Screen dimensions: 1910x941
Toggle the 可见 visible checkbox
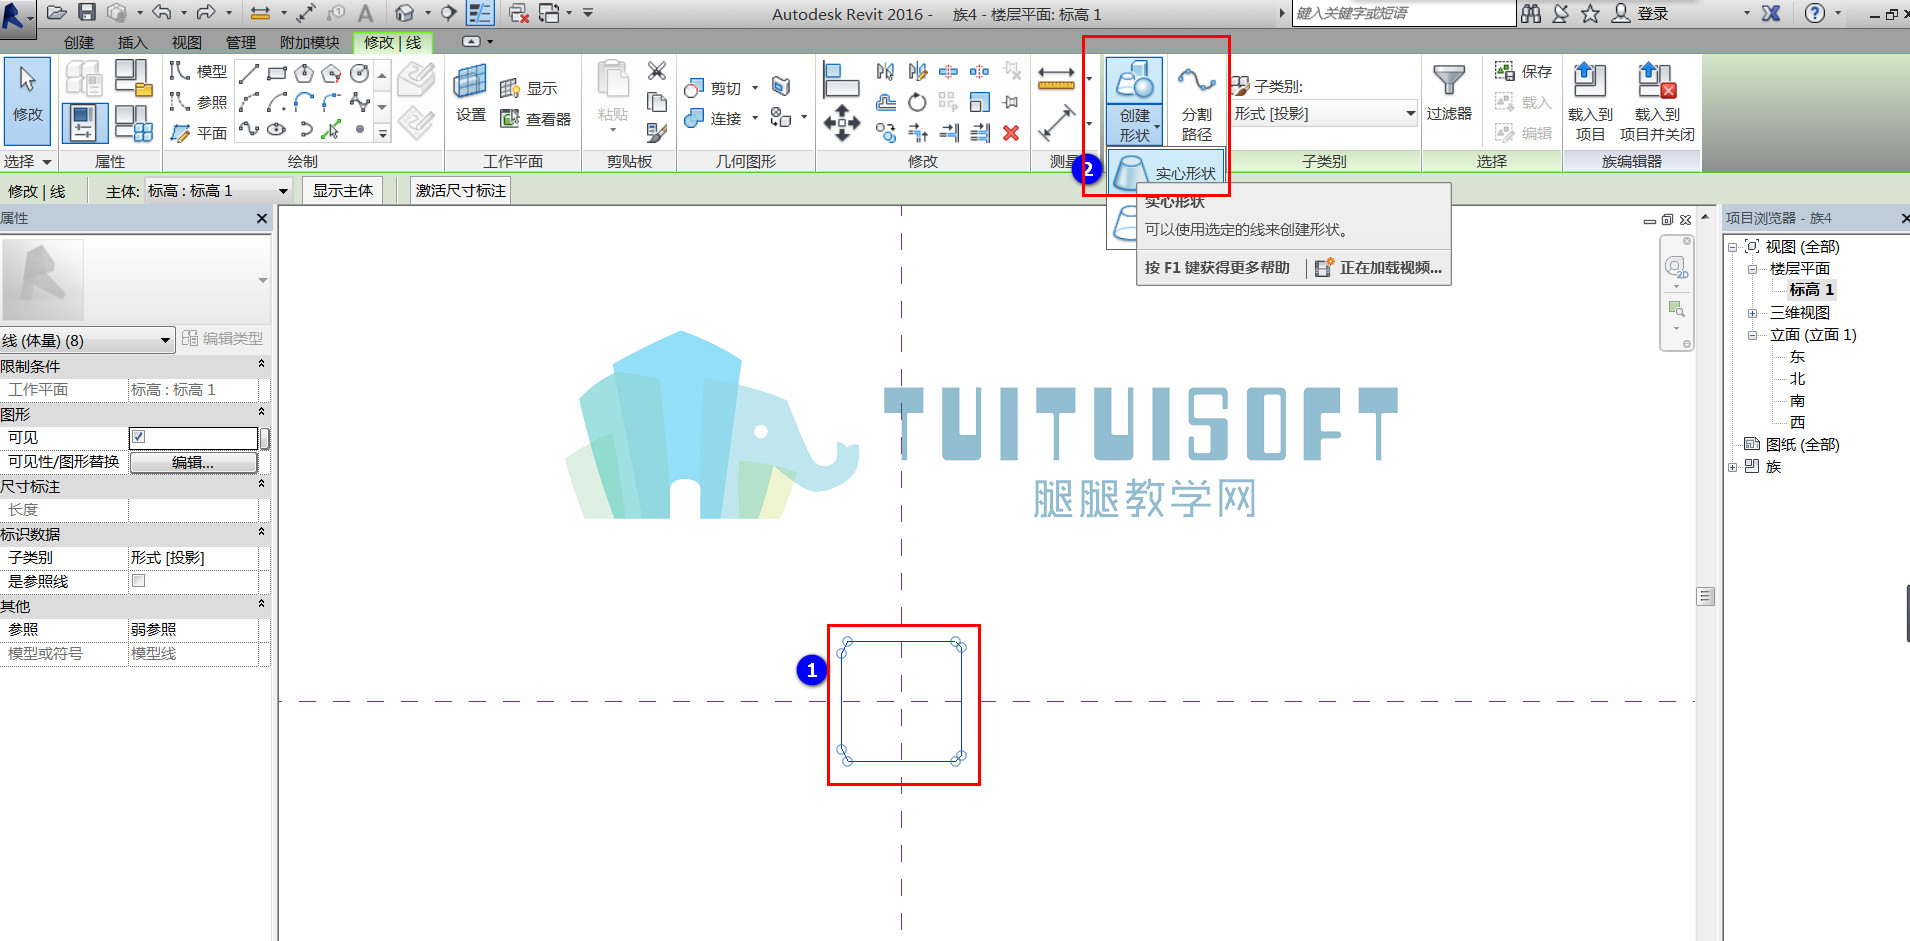coord(139,437)
